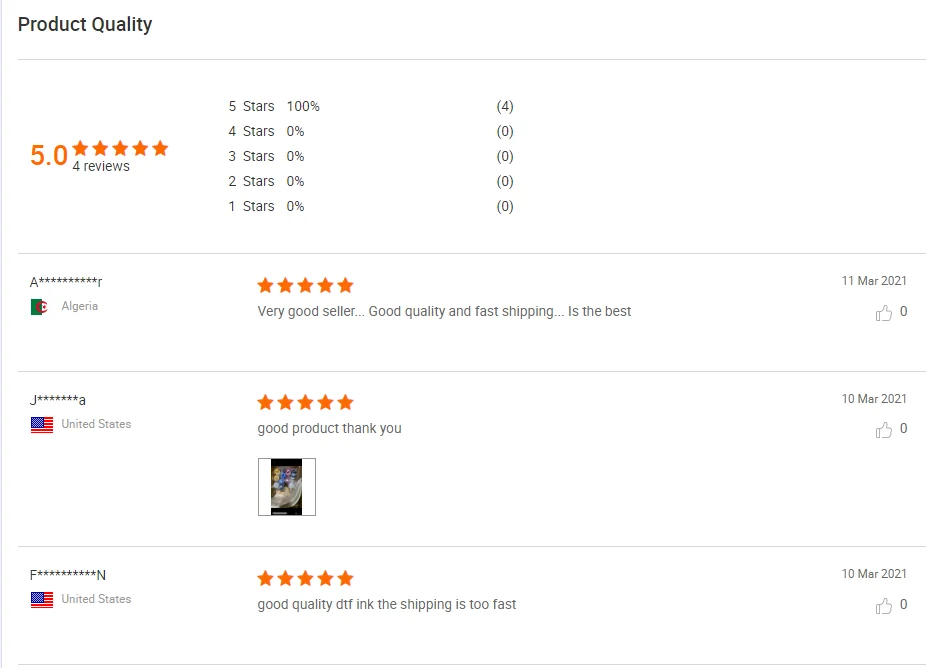Click the Product Quality heading
This screenshot has height=668, width=926.
(x=85, y=24)
